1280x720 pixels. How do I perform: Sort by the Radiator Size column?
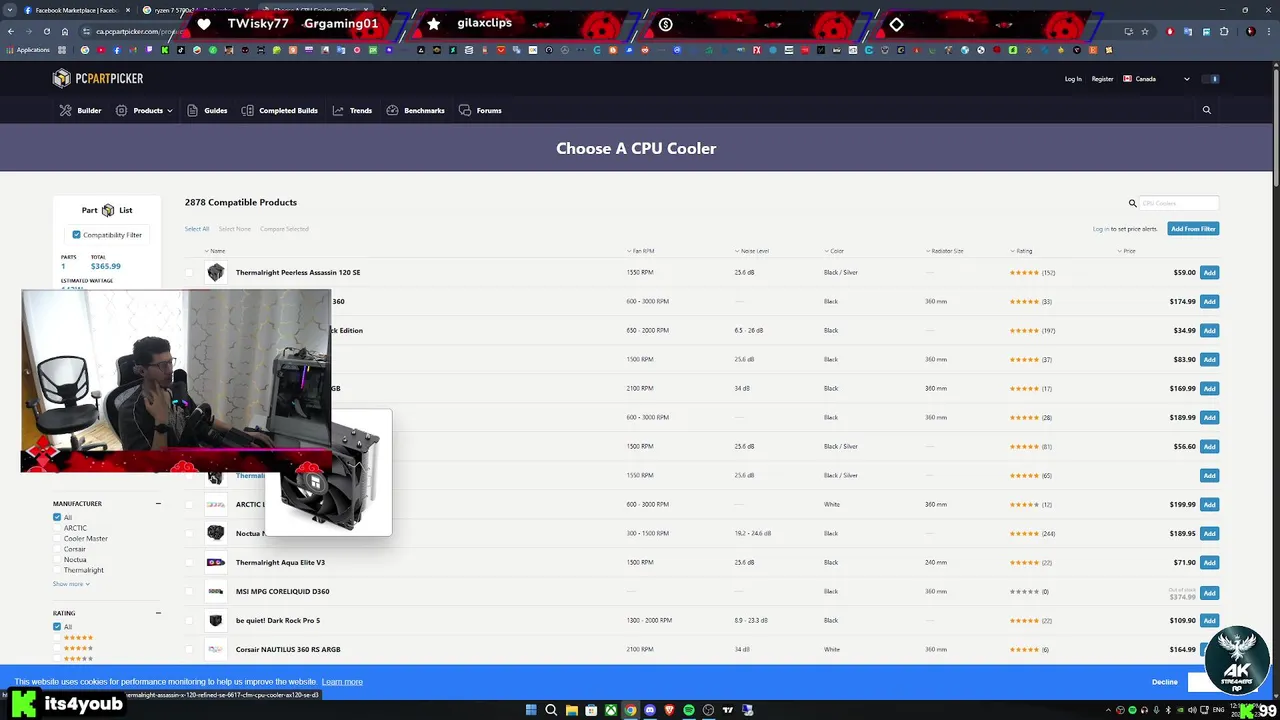(945, 251)
